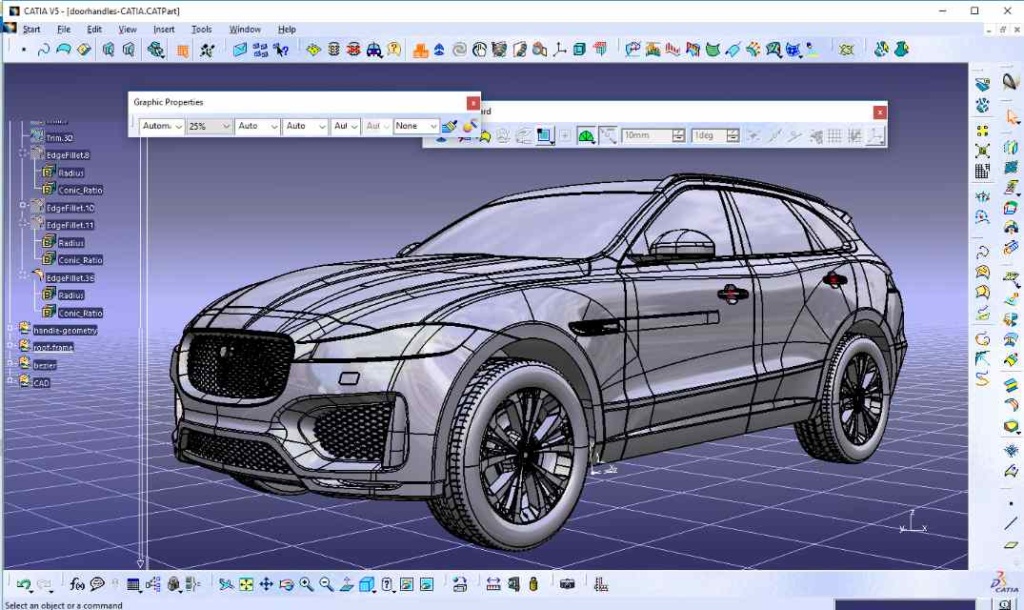Toggle the grid display in the sketch toolbar

834,135
